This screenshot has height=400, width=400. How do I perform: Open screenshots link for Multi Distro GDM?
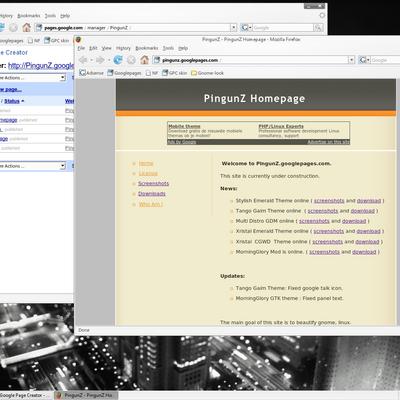314,221
